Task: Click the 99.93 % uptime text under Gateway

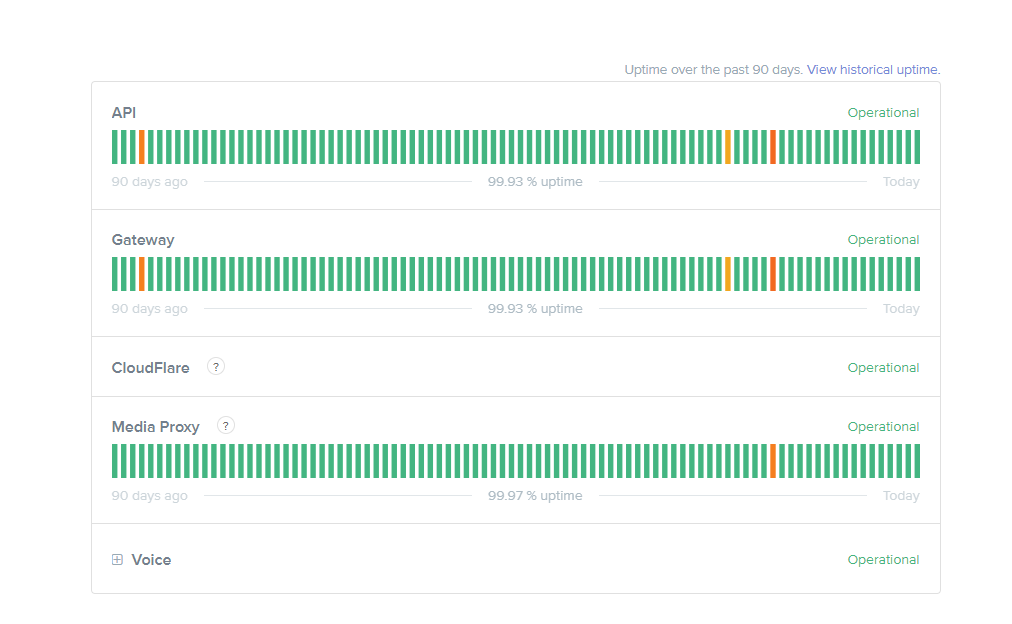Action: (x=535, y=308)
